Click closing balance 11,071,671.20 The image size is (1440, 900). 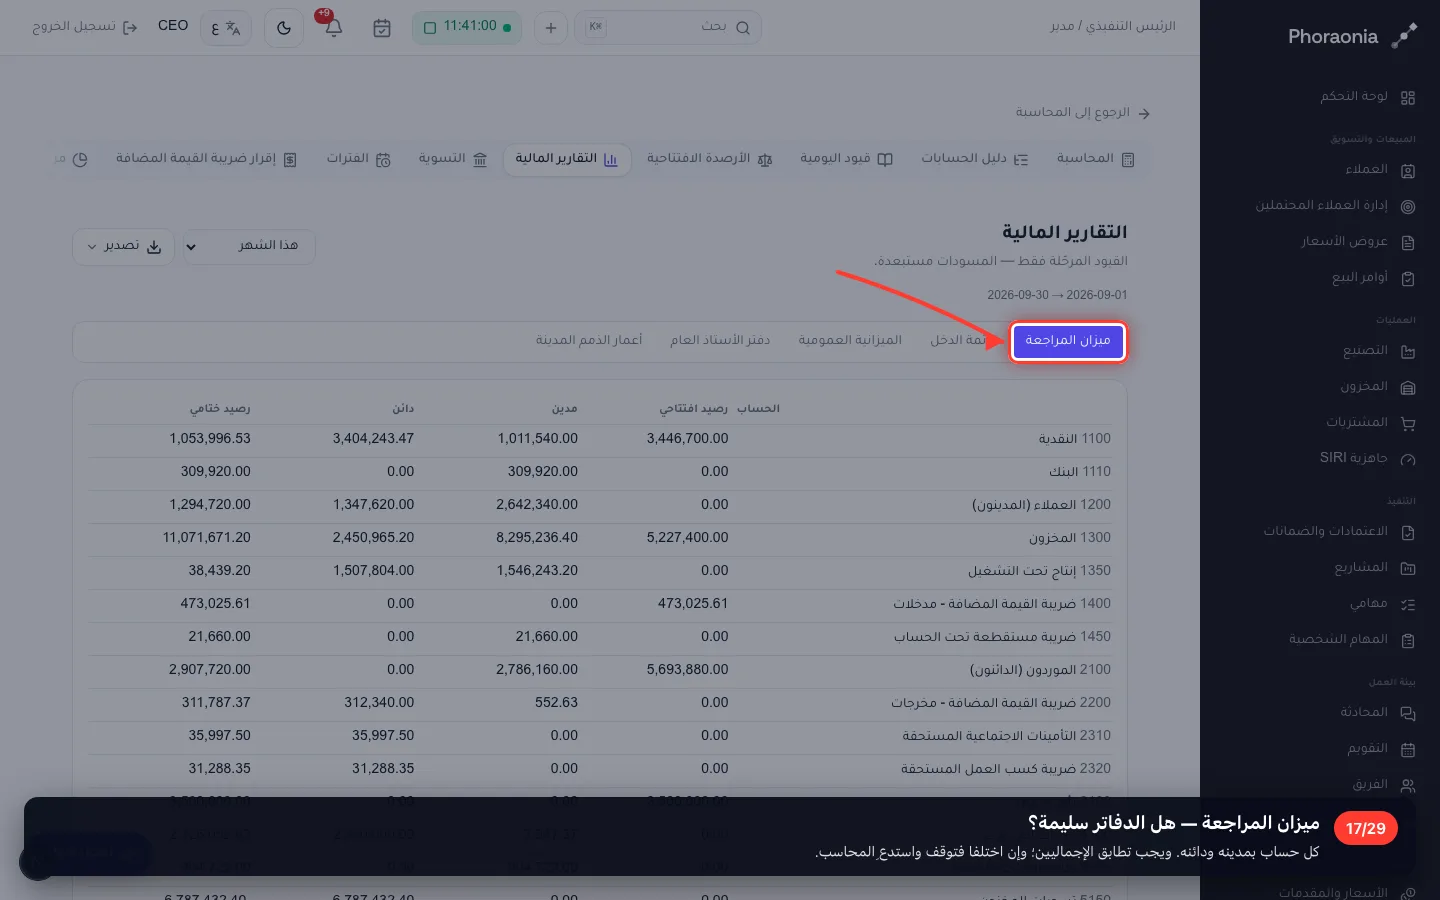coord(206,538)
